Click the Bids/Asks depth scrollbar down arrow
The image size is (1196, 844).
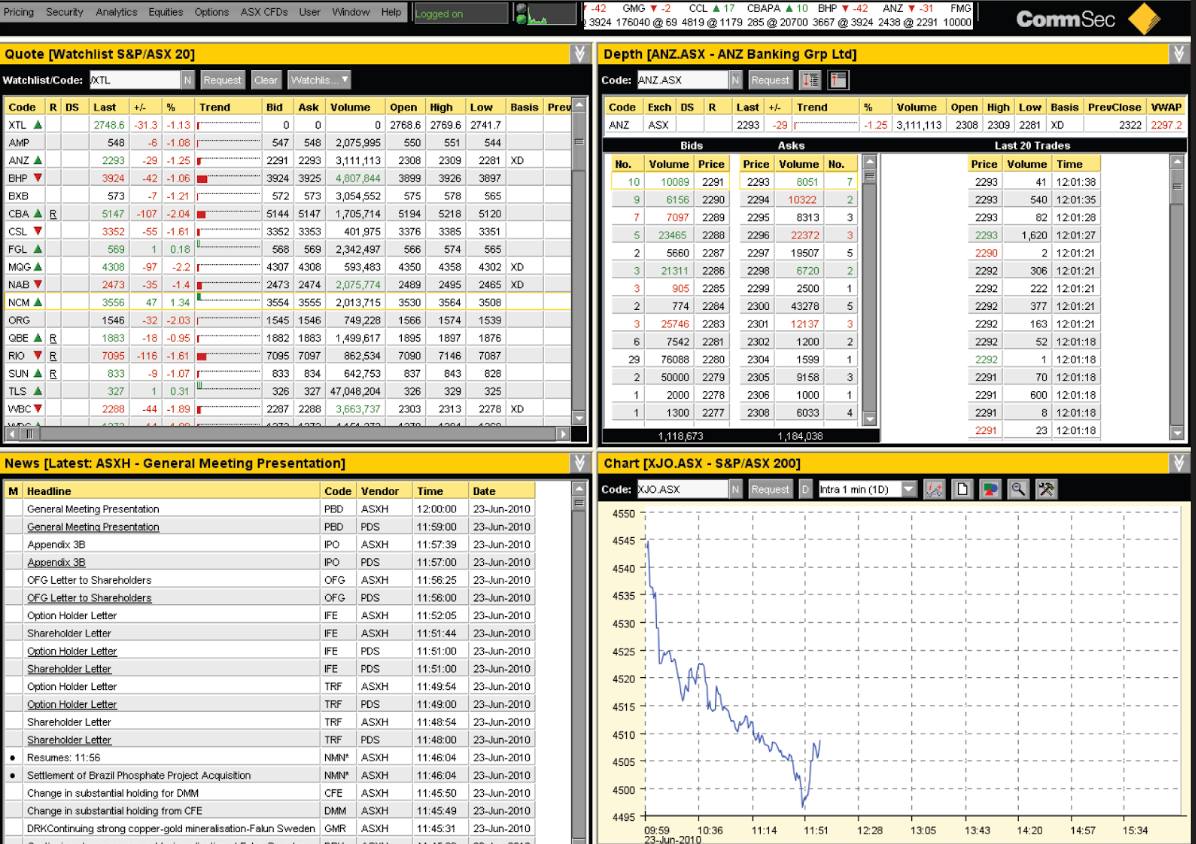pos(870,419)
